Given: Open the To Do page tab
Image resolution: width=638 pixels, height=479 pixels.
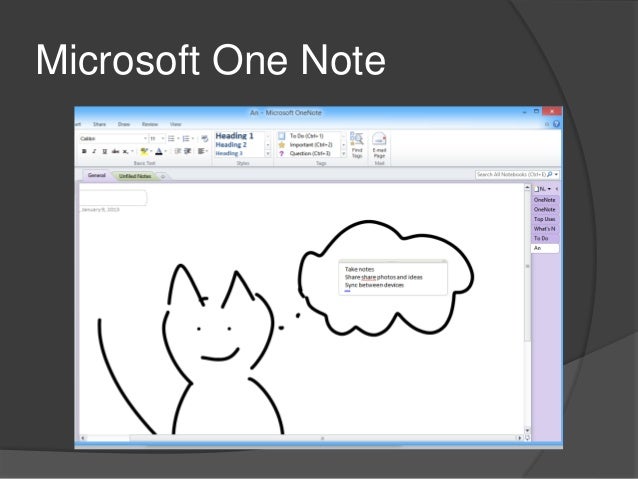Looking at the screenshot, I should tap(545, 238).
